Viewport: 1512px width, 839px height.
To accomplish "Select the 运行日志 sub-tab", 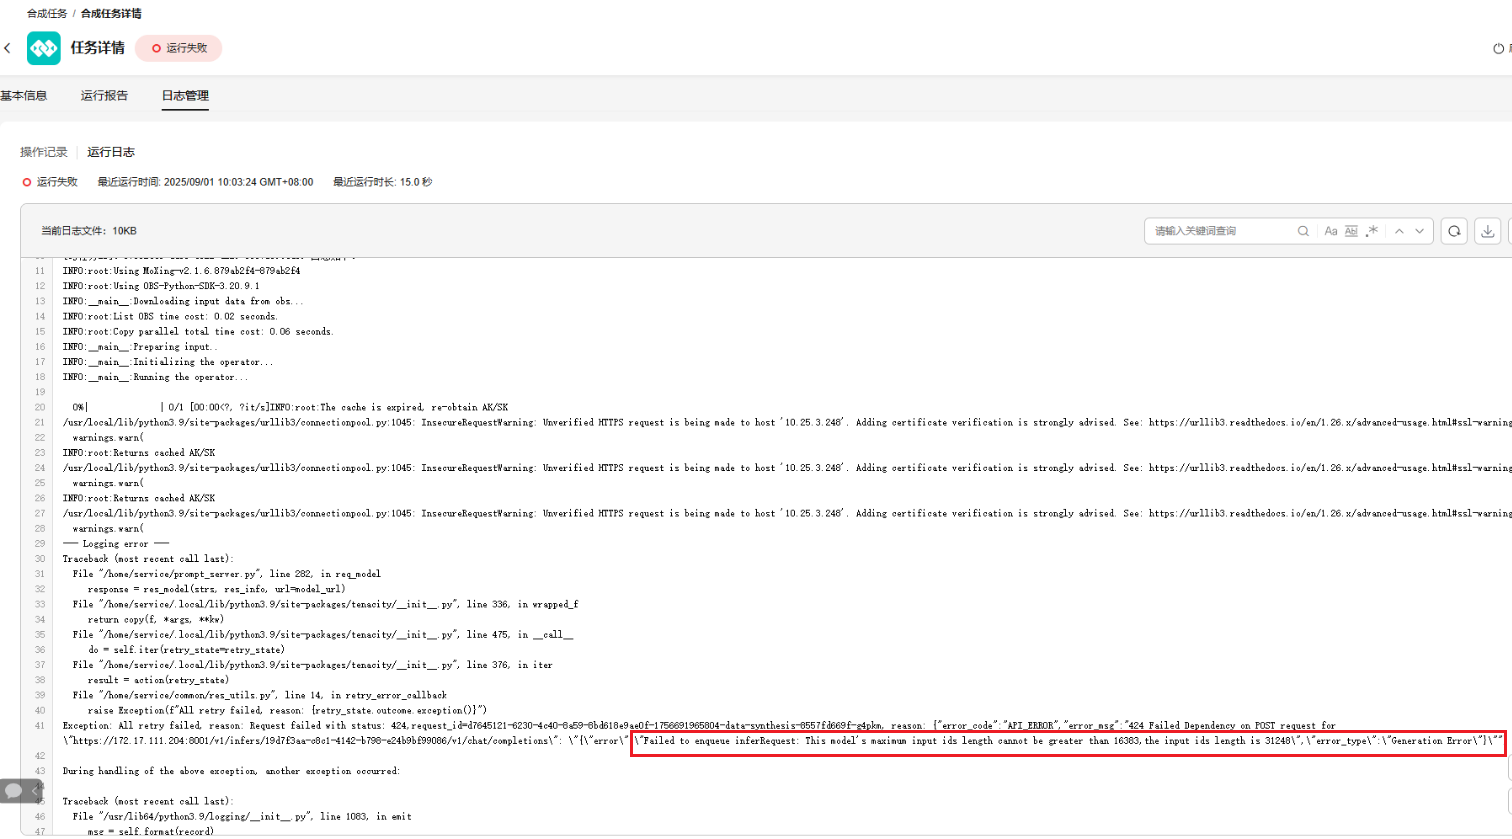I will (111, 152).
